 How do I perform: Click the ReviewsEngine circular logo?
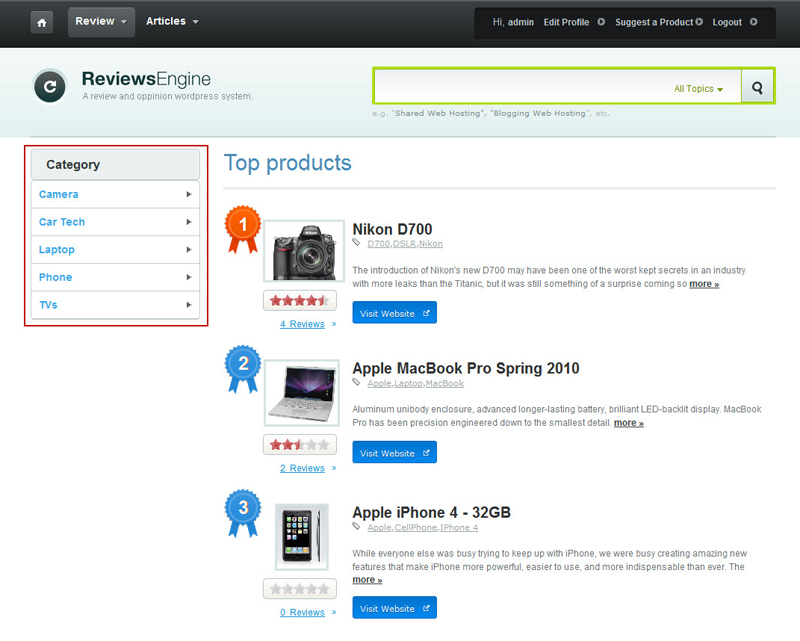[x=50, y=86]
